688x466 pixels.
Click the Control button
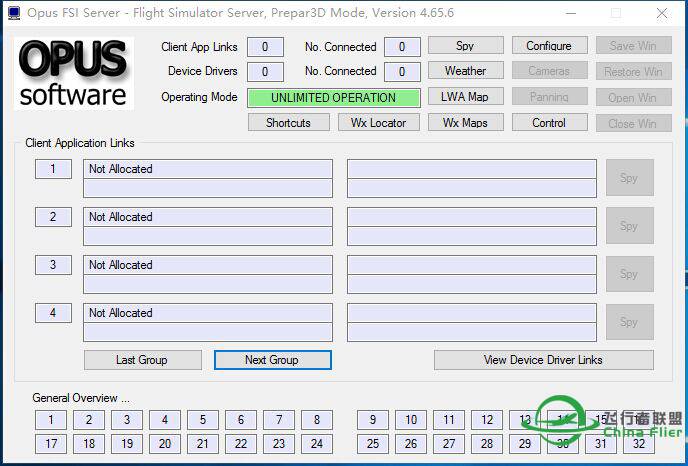tap(549, 123)
